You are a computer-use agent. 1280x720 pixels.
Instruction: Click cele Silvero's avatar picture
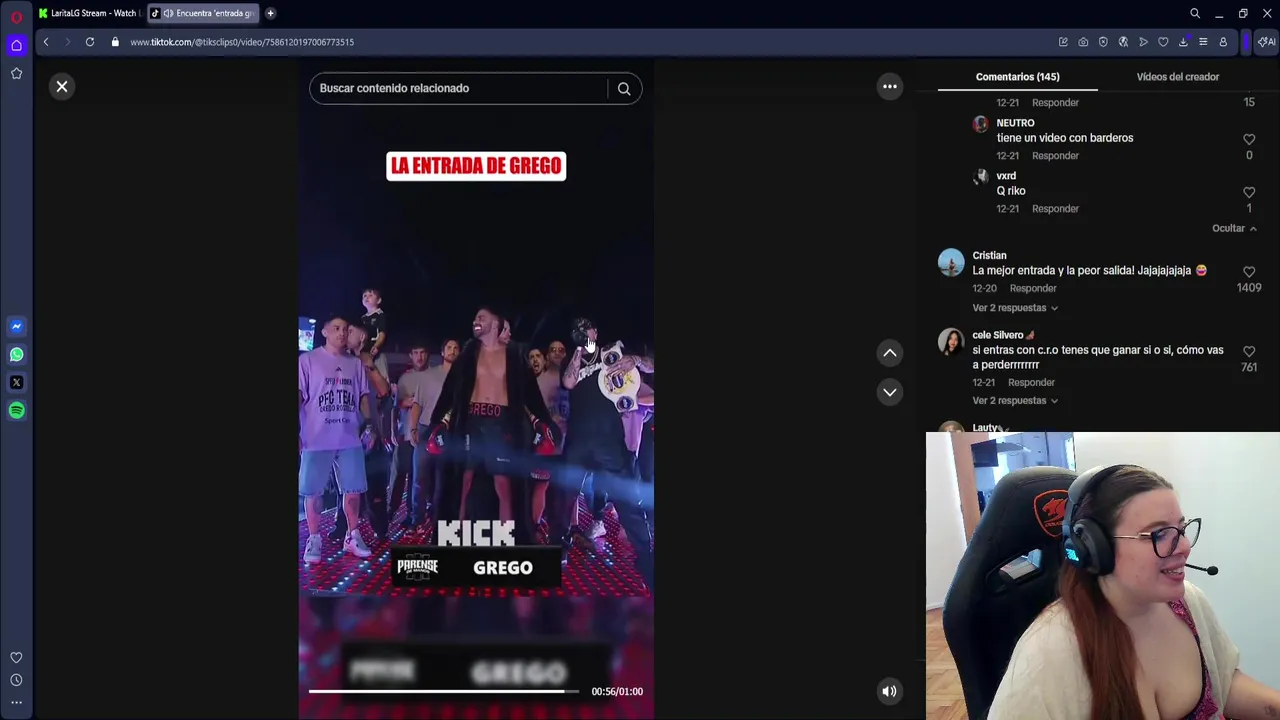[x=951, y=341]
